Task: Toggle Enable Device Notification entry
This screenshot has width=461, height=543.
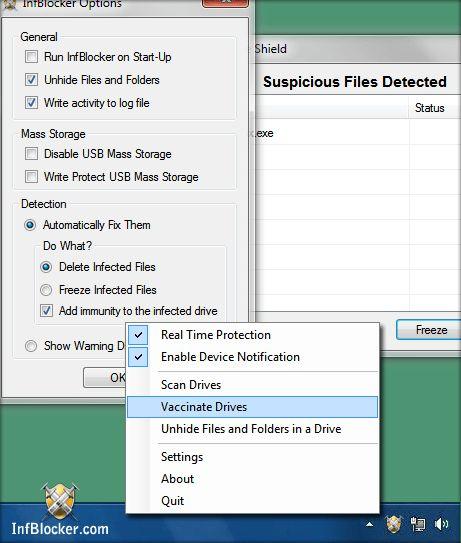Action: click(230, 357)
